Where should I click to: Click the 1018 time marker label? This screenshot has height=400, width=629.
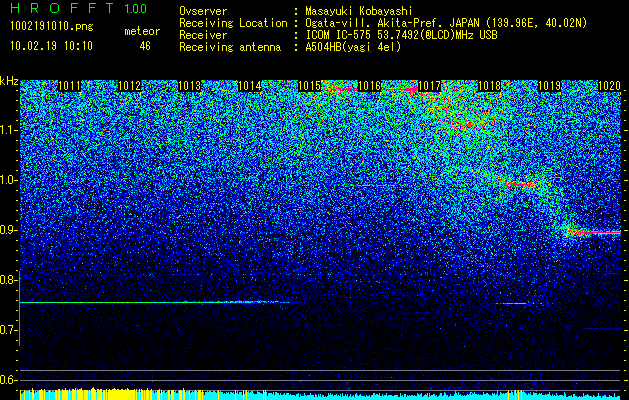click(x=490, y=86)
